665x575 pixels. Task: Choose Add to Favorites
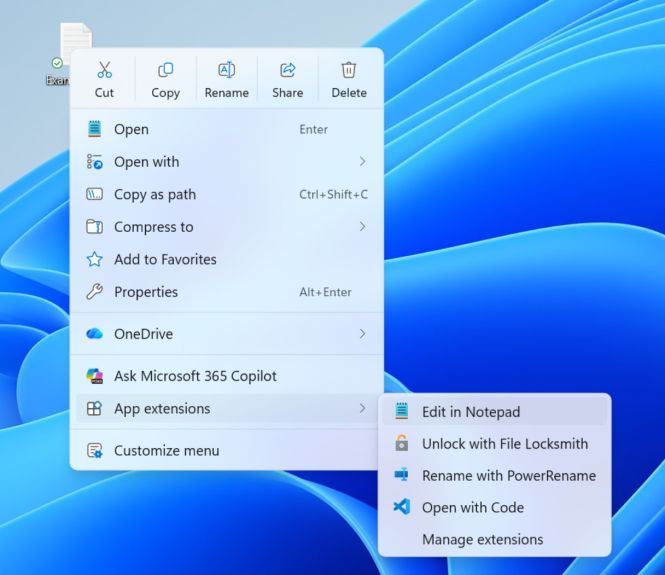tap(227, 259)
